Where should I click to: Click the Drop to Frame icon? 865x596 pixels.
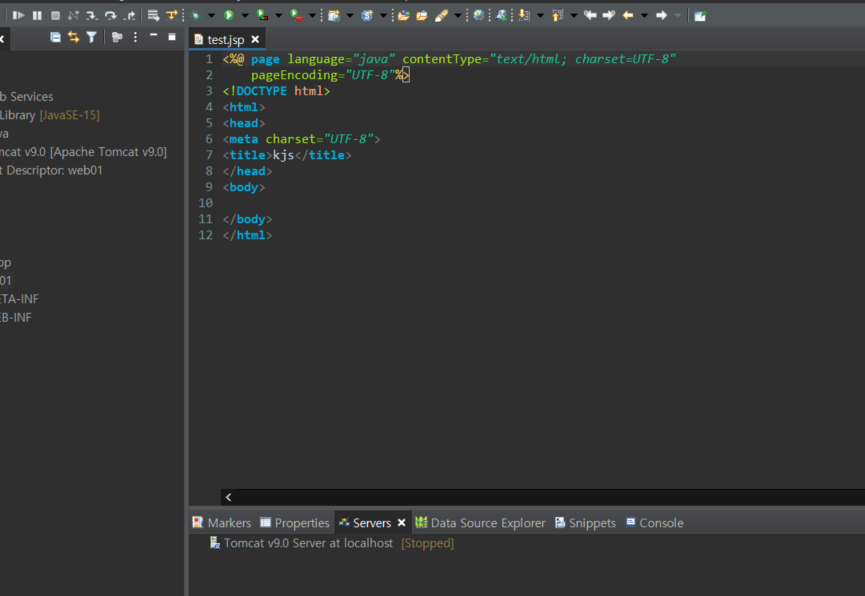[153, 15]
